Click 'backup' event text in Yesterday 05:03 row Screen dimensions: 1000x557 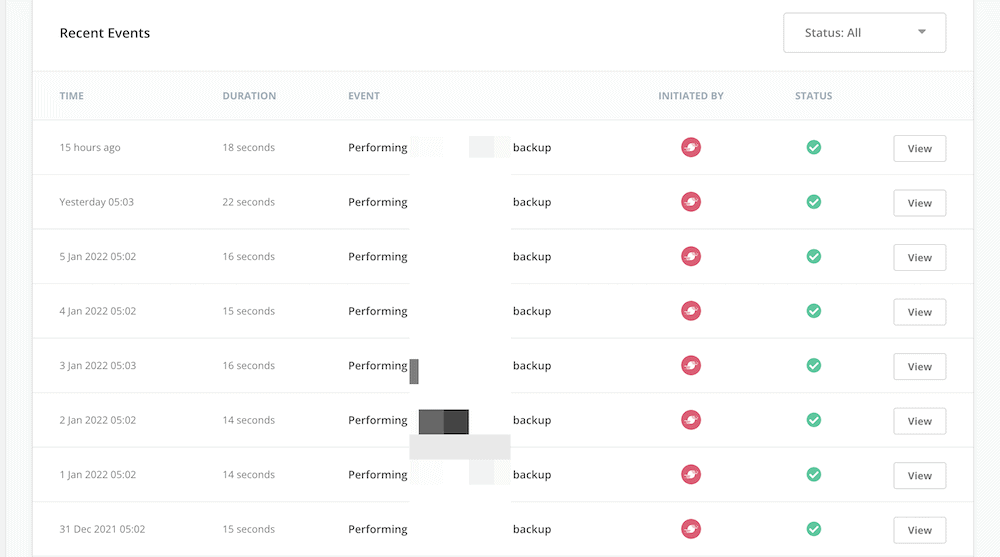click(532, 202)
